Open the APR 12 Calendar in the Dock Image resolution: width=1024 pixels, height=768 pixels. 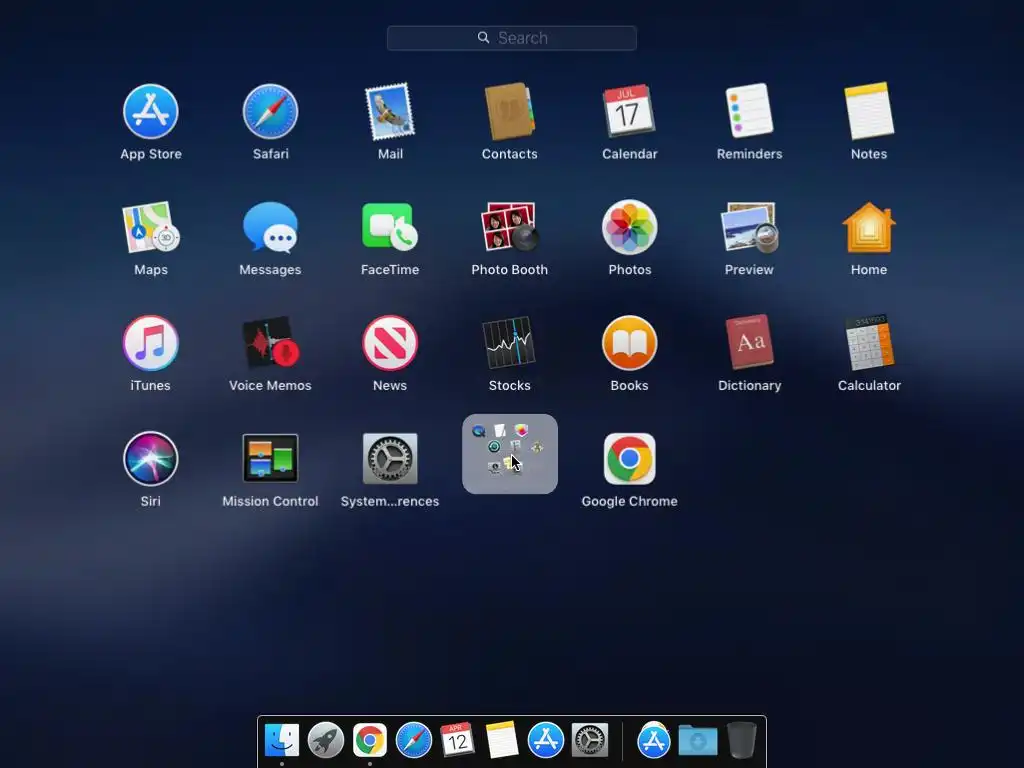[x=457, y=740]
